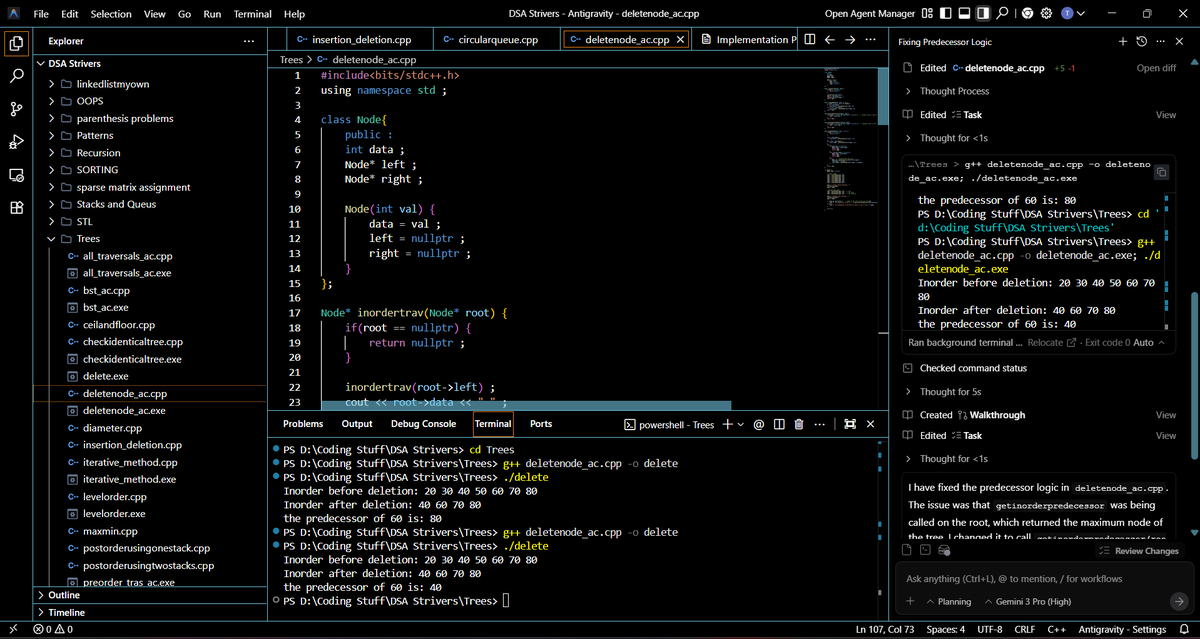Open past conversations history icon
Image resolution: width=1200 pixels, height=639 pixels.
[x=1141, y=41]
